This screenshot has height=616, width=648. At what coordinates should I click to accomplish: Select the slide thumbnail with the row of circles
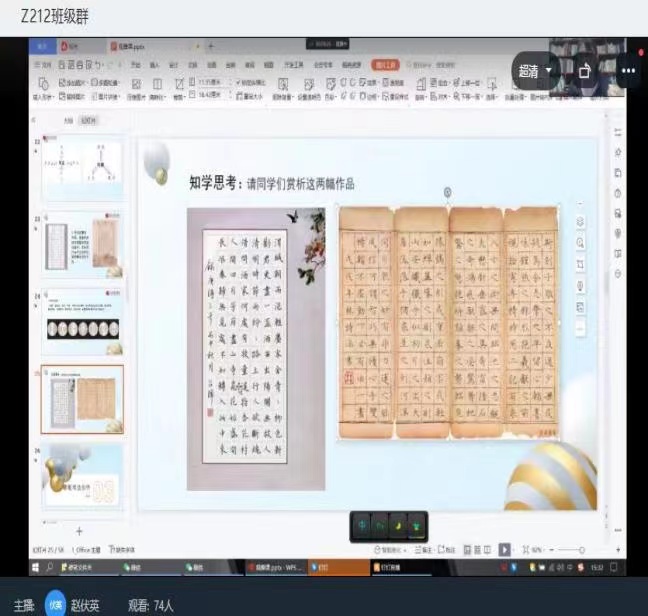click(82, 321)
